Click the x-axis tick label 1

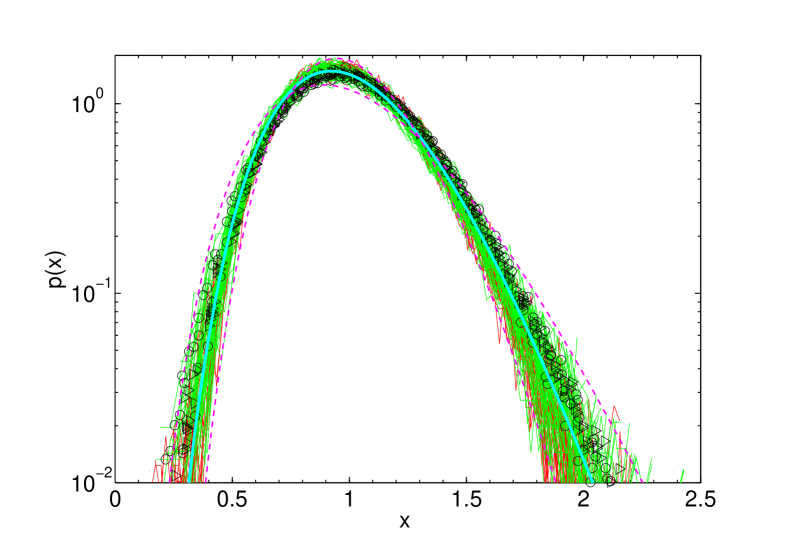349,500
